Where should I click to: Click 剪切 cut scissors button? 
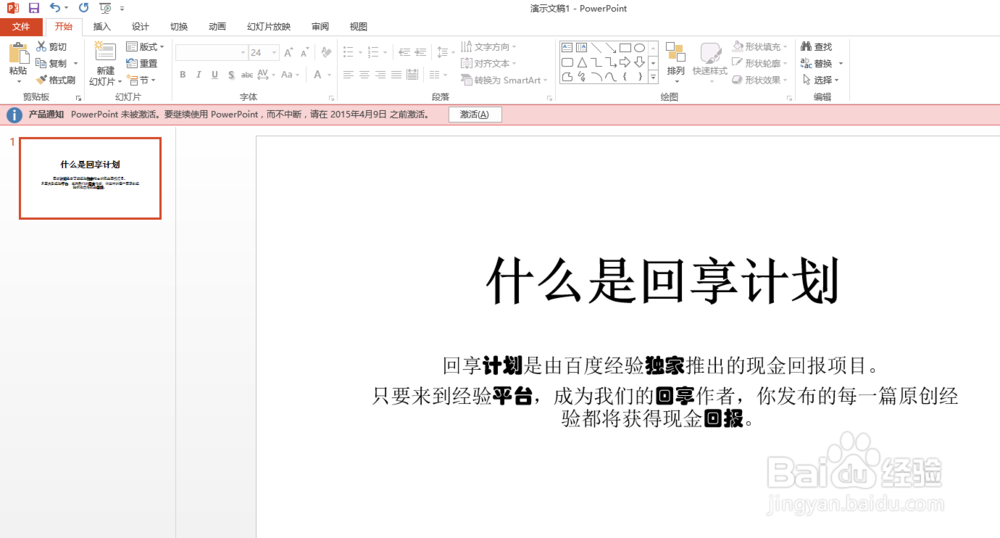click(x=52, y=47)
